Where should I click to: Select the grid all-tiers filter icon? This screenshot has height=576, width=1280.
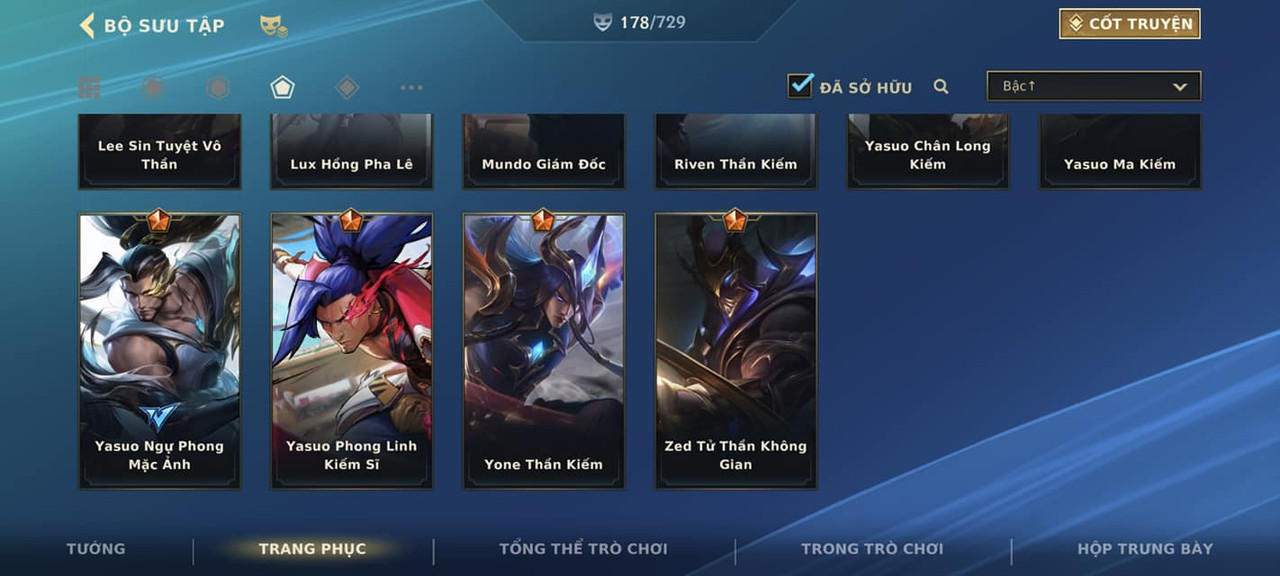point(89,88)
